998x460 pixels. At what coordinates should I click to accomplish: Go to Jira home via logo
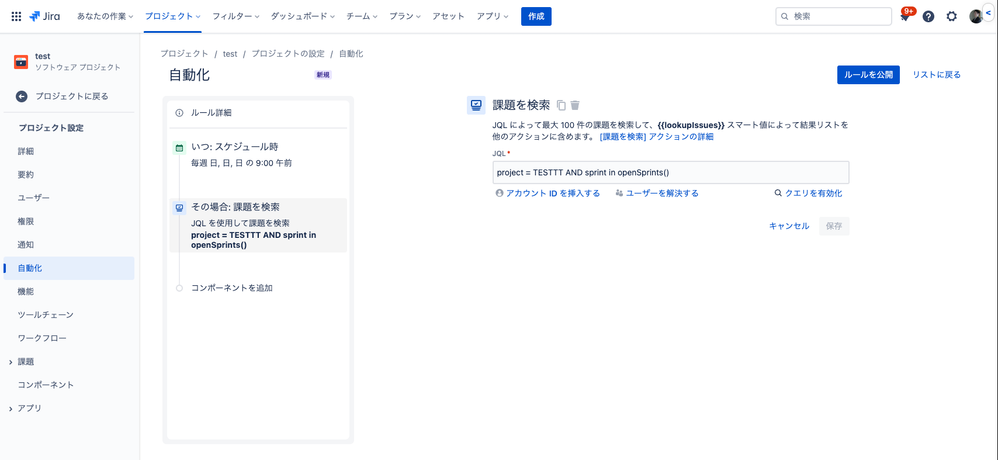click(x=45, y=17)
